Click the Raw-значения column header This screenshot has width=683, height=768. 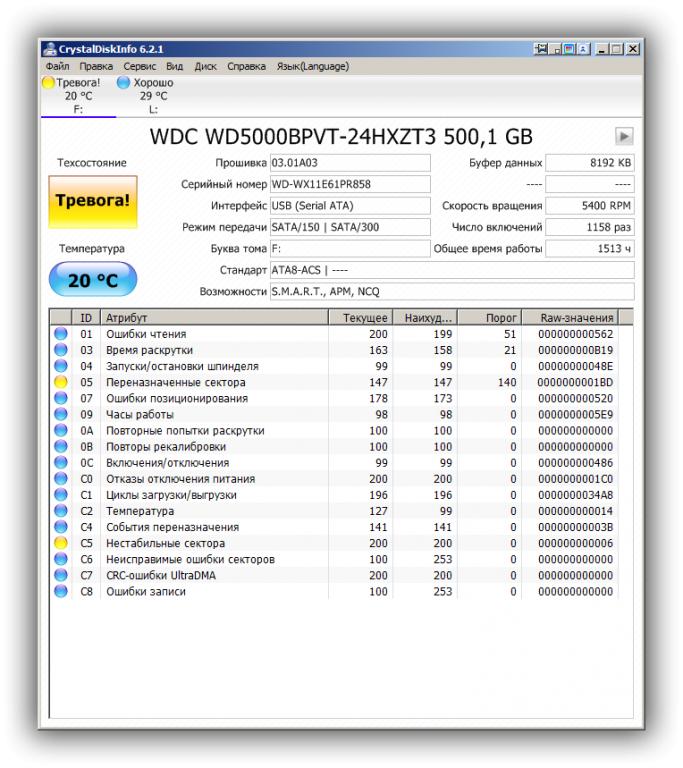[570, 318]
